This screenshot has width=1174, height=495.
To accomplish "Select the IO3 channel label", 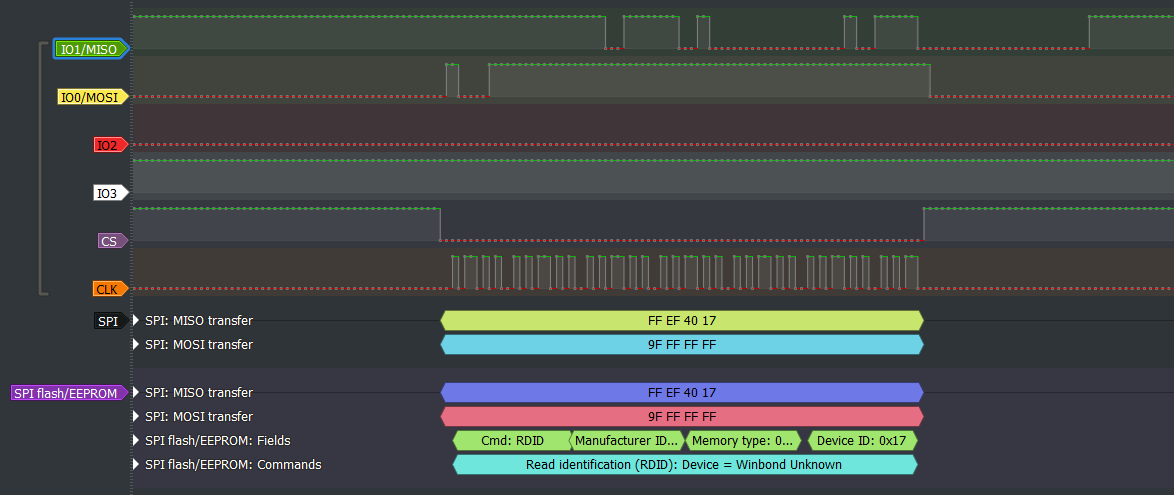I will pyautogui.click(x=110, y=193).
